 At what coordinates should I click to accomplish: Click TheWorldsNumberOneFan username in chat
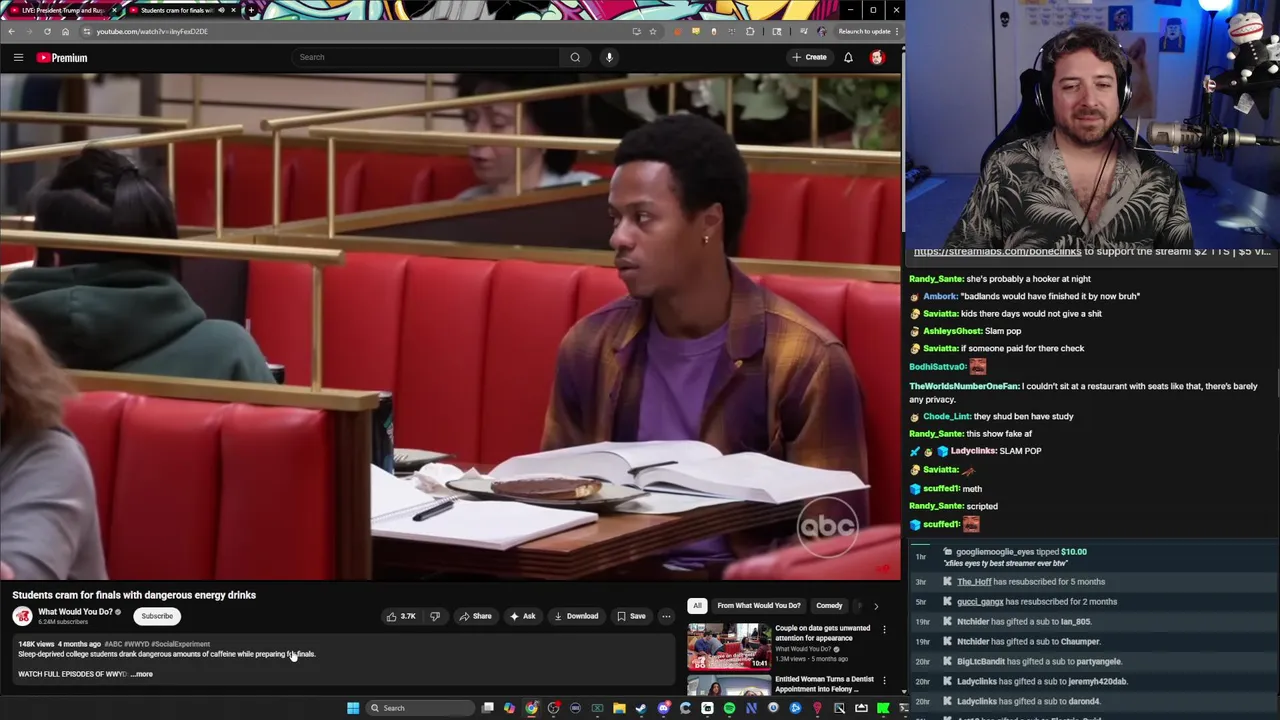pyautogui.click(x=964, y=386)
